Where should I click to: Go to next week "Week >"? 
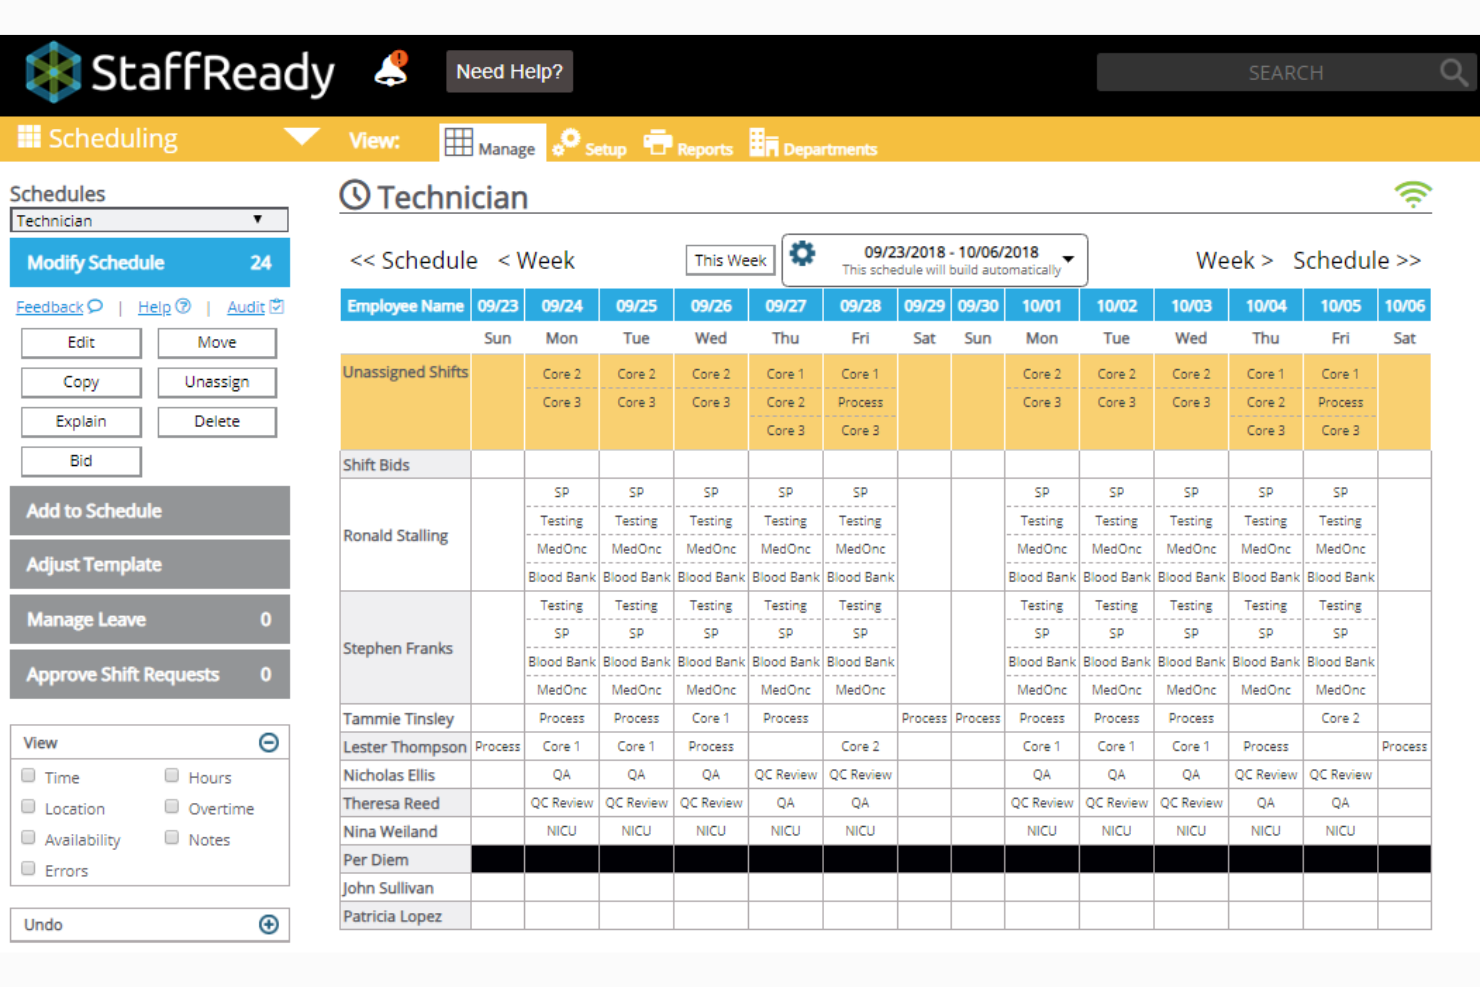pyautogui.click(x=1235, y=260)
